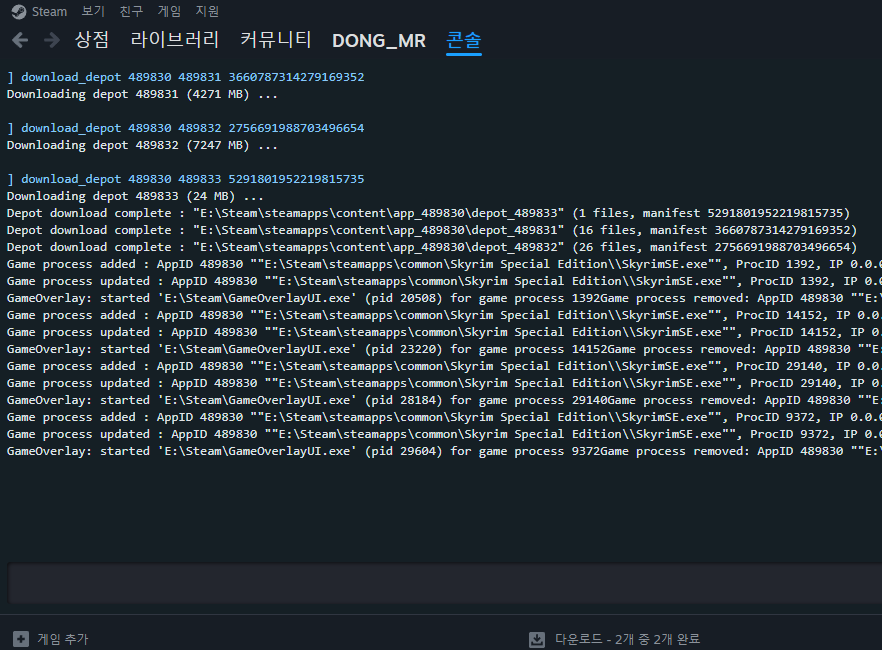Open 다운로드 - 2개 중 2개 완료 status
The image size is (882, 650).
[627, 639]
